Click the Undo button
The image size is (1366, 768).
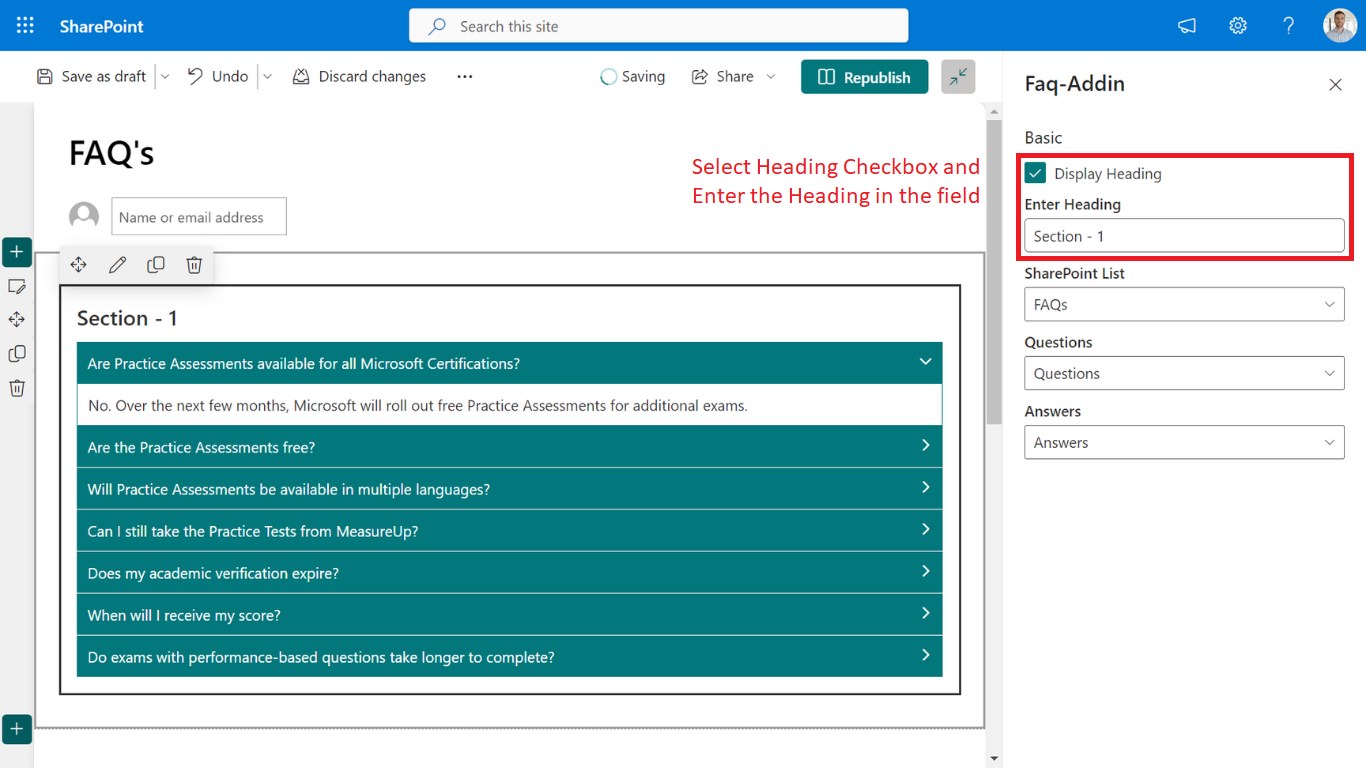tap(218, 77)
